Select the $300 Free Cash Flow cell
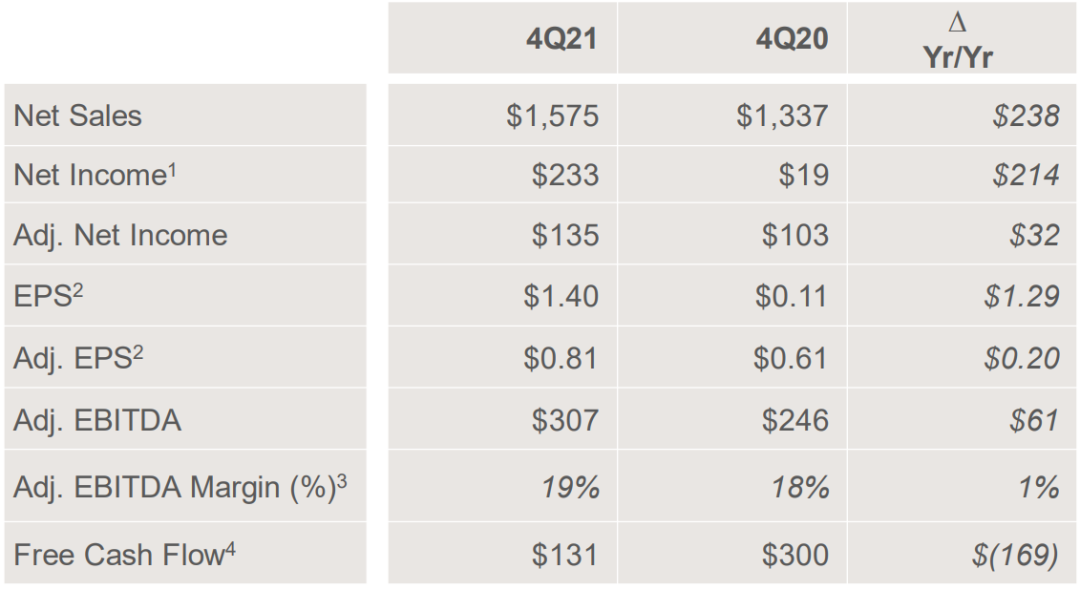 [795, 555]
